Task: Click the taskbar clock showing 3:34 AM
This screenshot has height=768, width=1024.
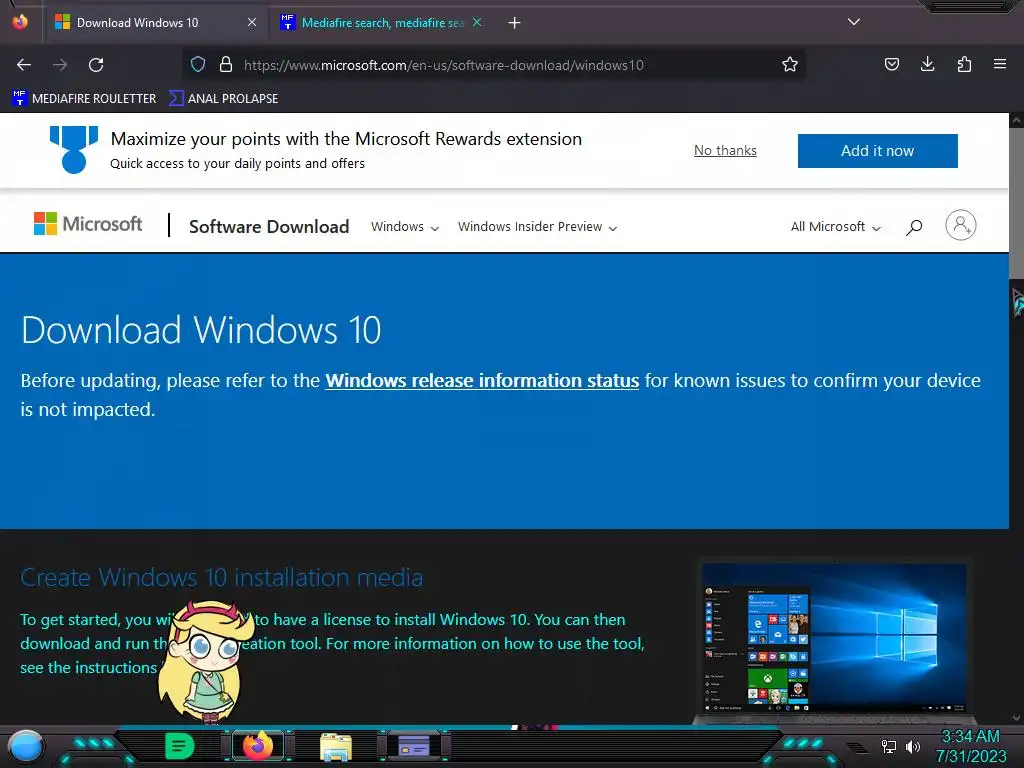Action: click(970, 746)
